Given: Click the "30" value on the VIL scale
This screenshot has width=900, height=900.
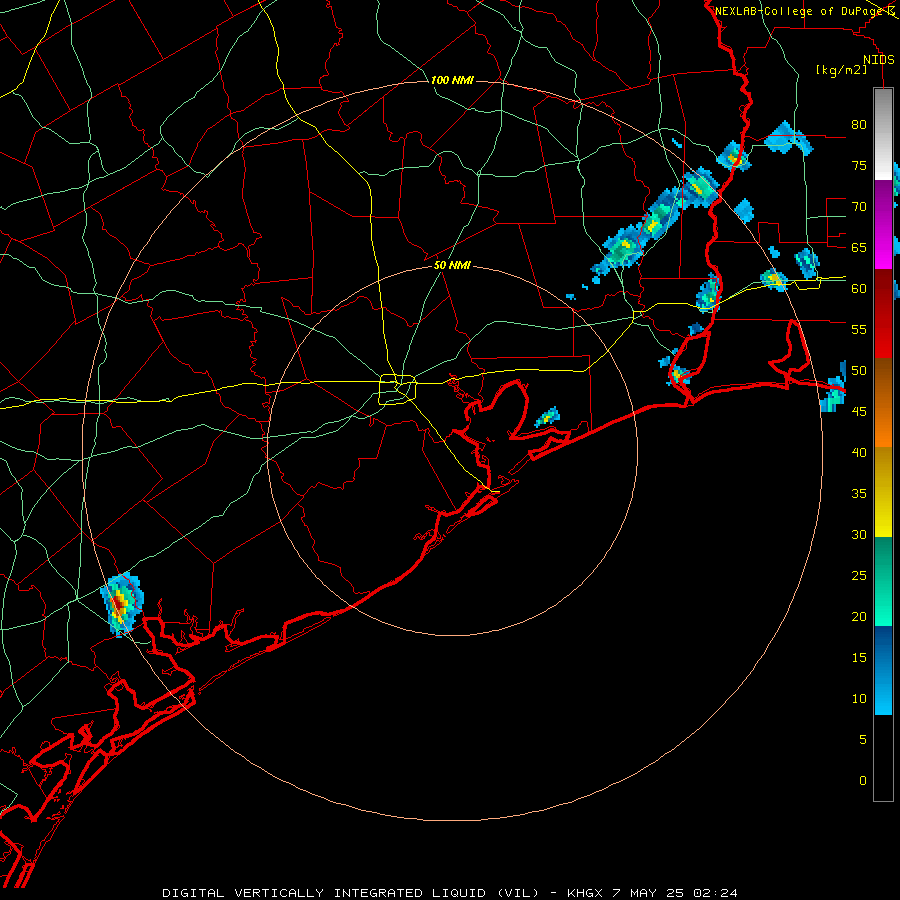Looking at the screenshot, I should click(x=859, y=534).
